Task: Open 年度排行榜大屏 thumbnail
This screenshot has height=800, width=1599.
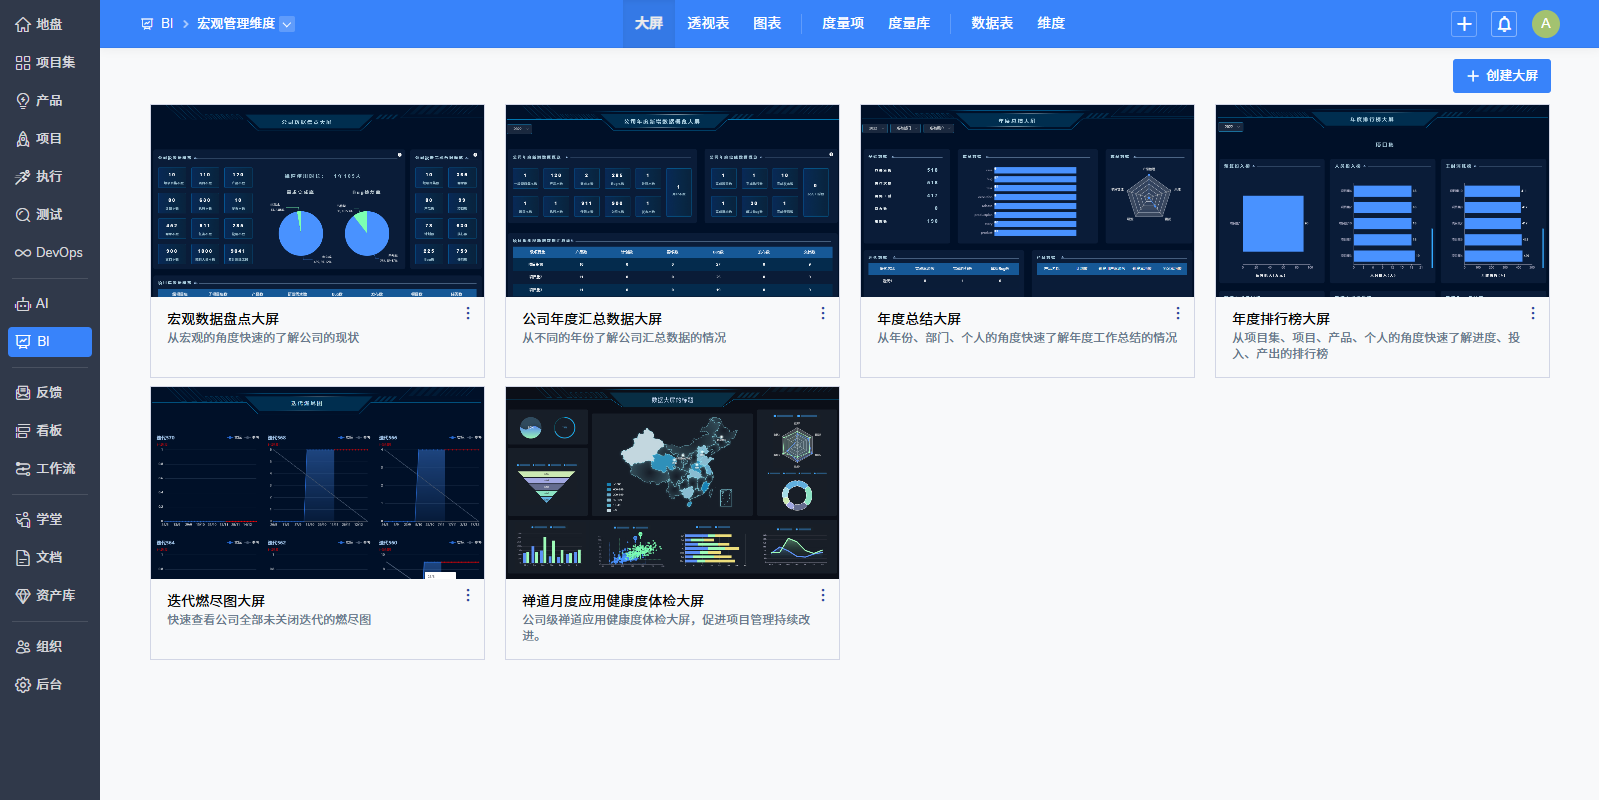Action: pyautogui.click(x=1382, y=201)
